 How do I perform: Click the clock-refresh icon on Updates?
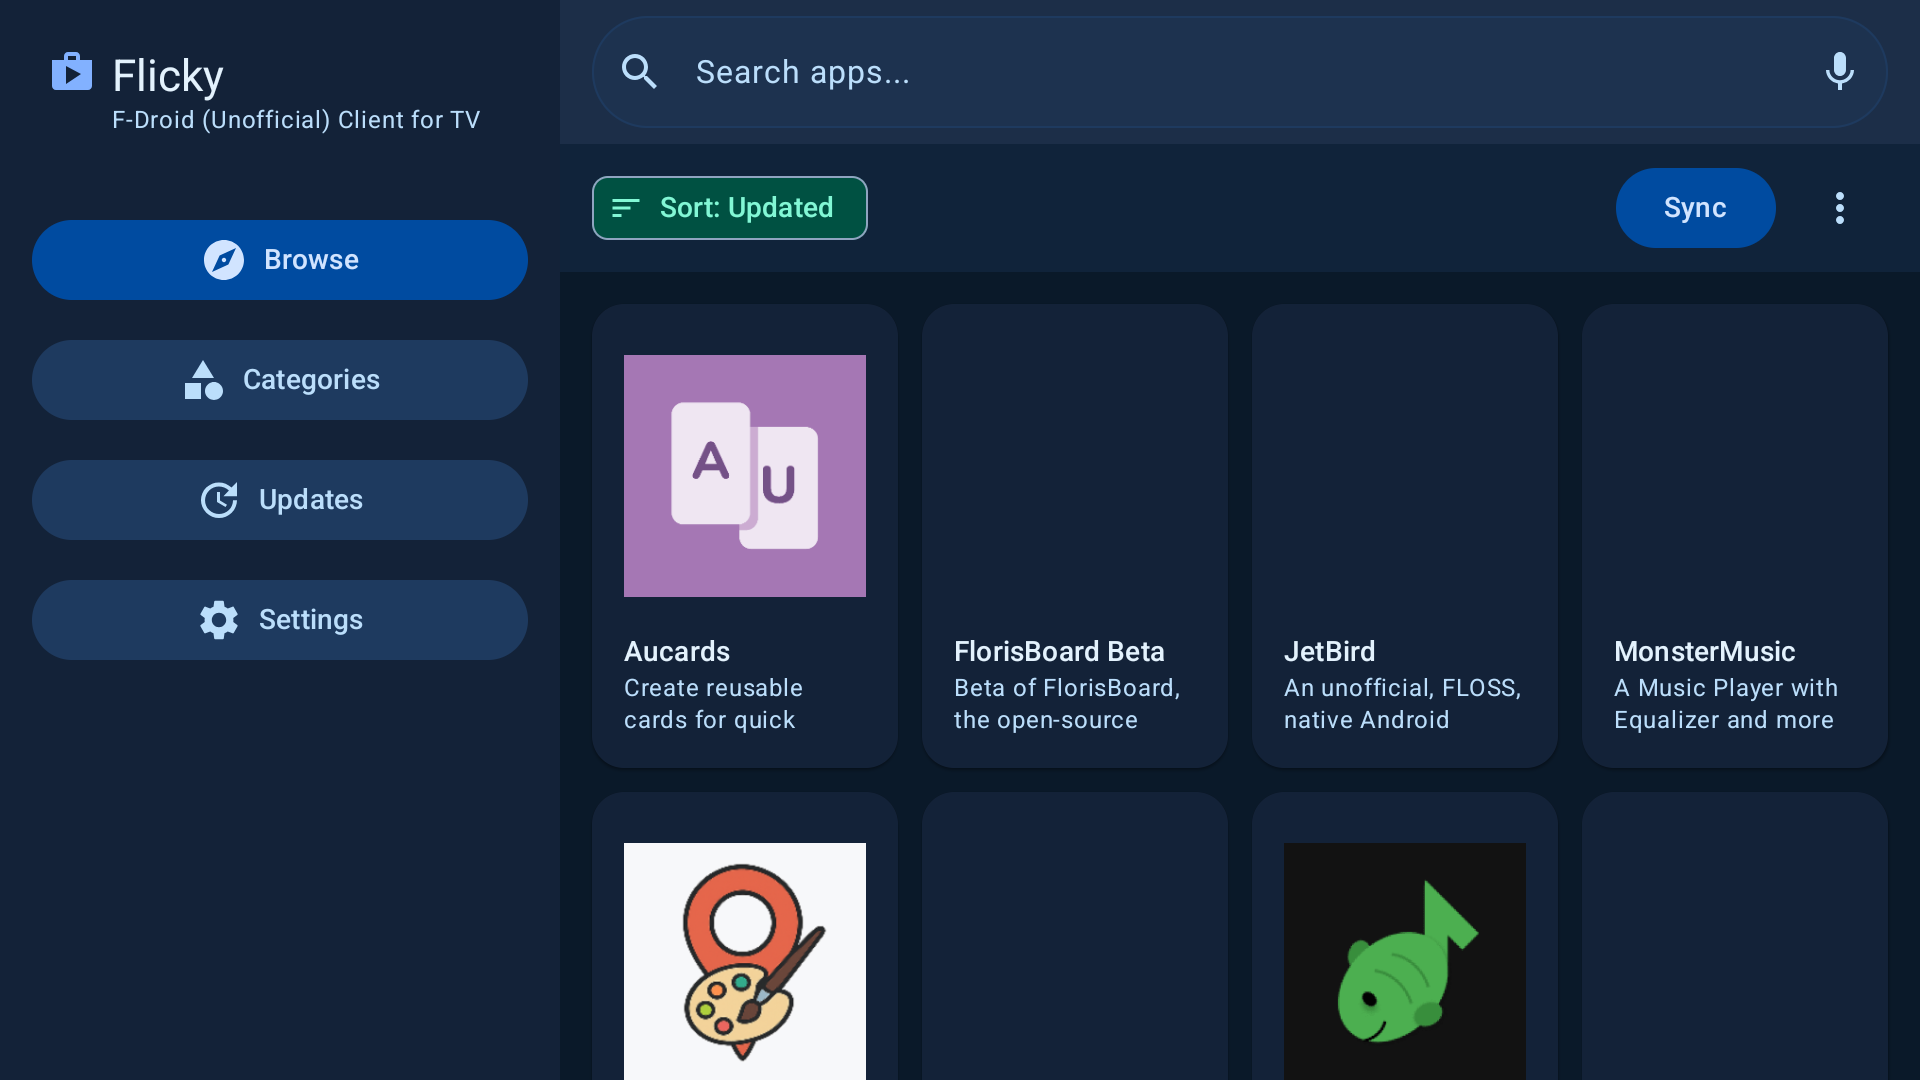(219, 500)
